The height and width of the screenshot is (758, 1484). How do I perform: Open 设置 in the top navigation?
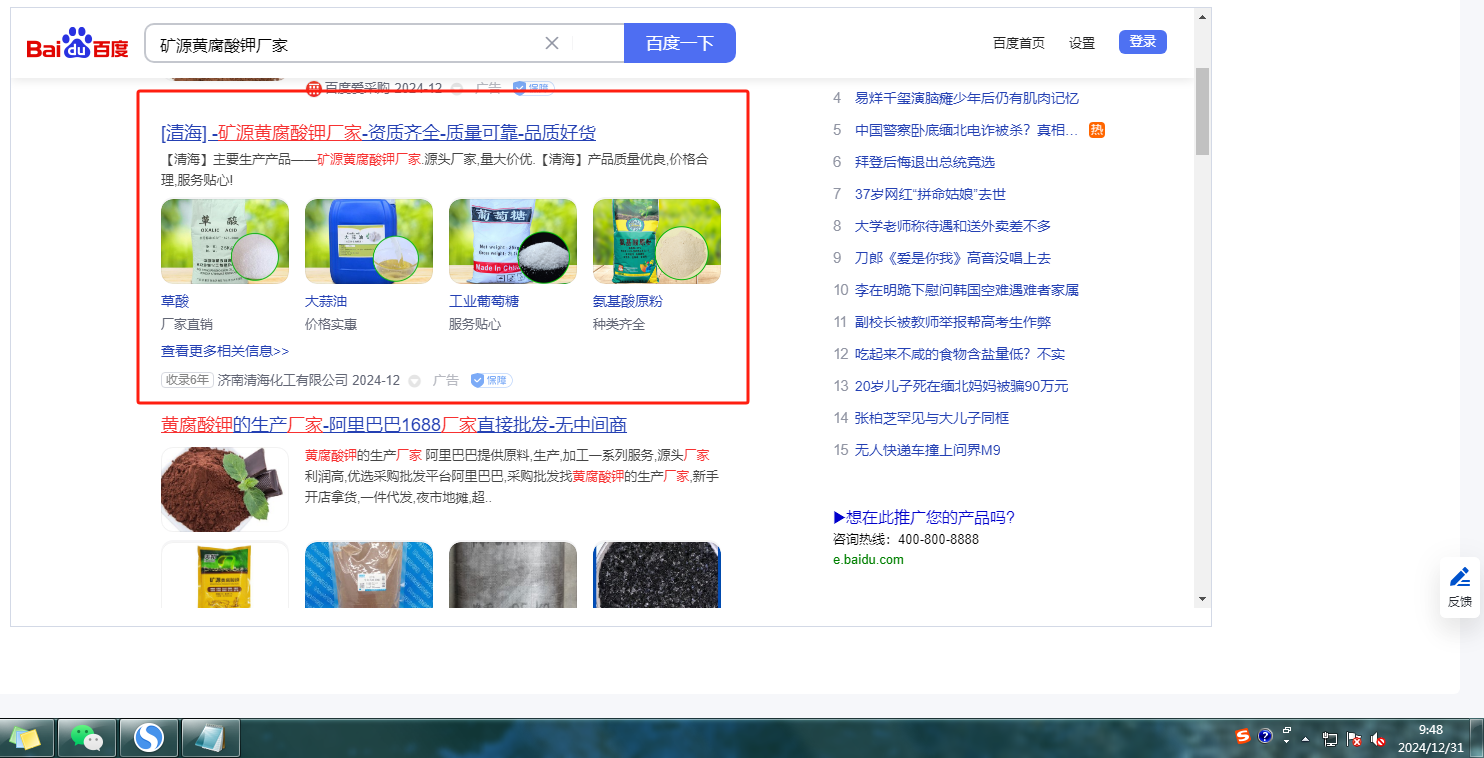1082,43
